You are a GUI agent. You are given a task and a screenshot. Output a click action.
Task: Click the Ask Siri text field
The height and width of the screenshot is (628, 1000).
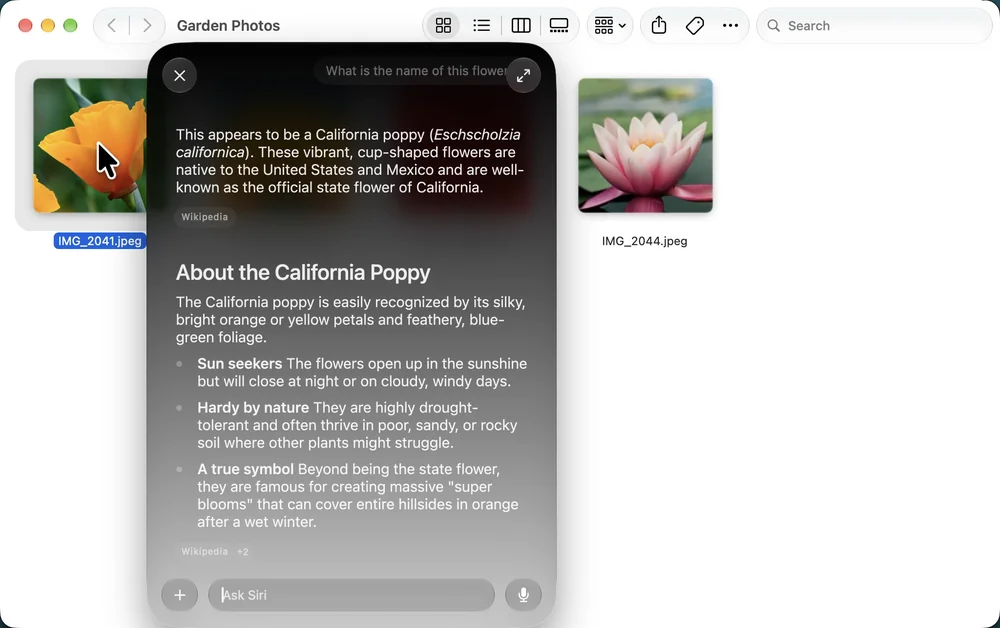[351, 595]
